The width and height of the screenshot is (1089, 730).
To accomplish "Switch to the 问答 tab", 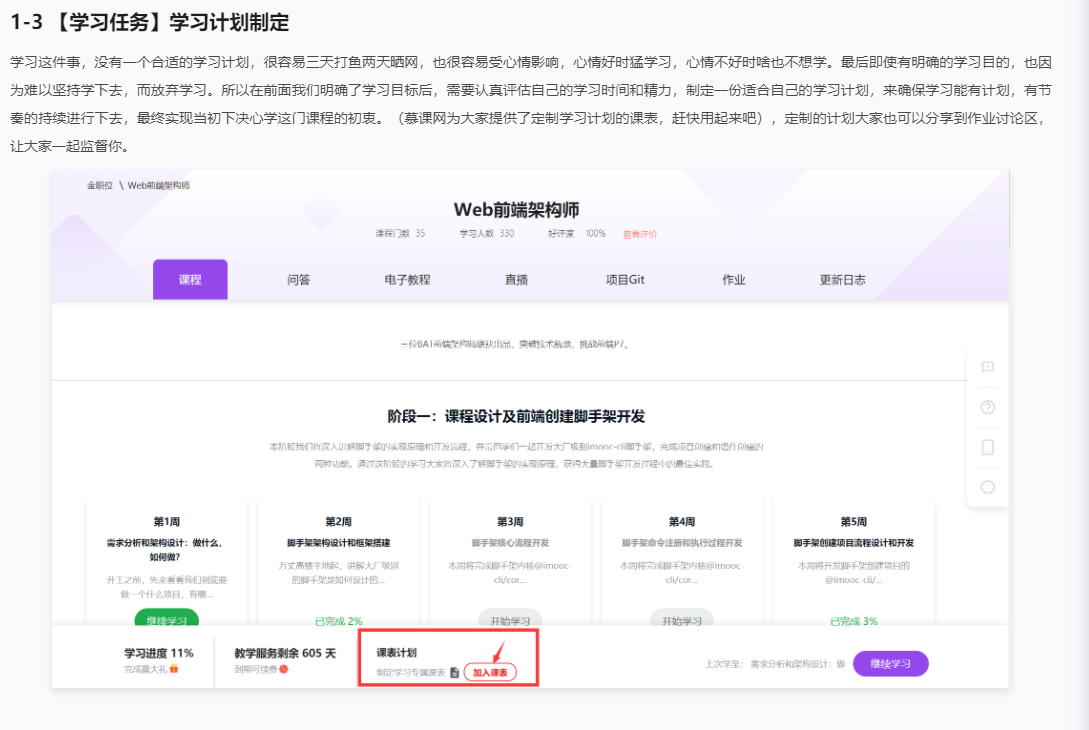I will (298, 280).
